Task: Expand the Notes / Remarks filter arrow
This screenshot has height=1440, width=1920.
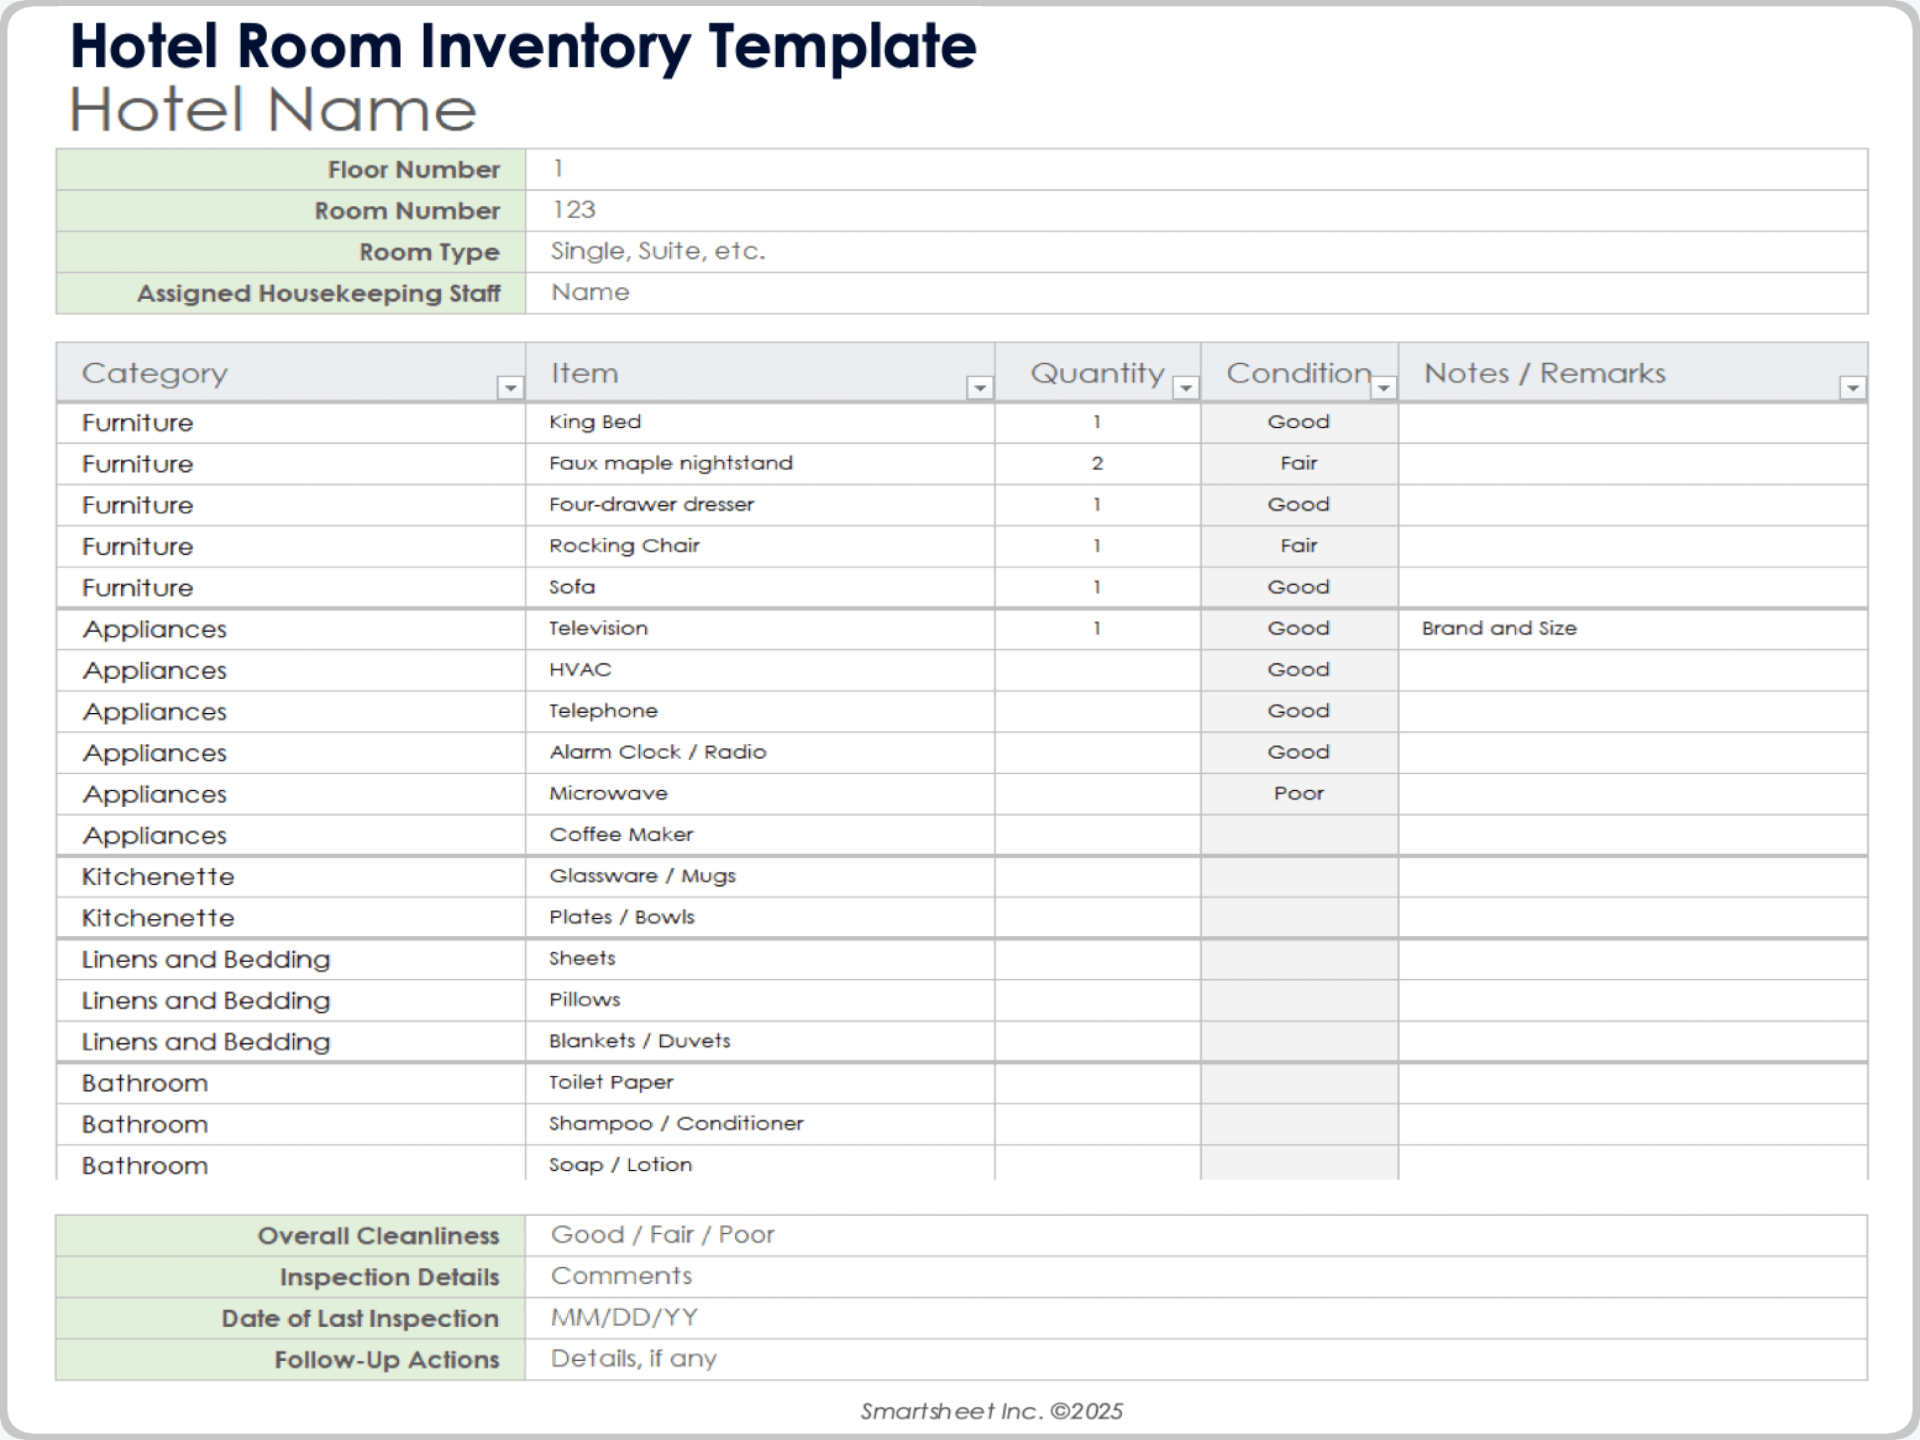Action: click(1852, 387)
